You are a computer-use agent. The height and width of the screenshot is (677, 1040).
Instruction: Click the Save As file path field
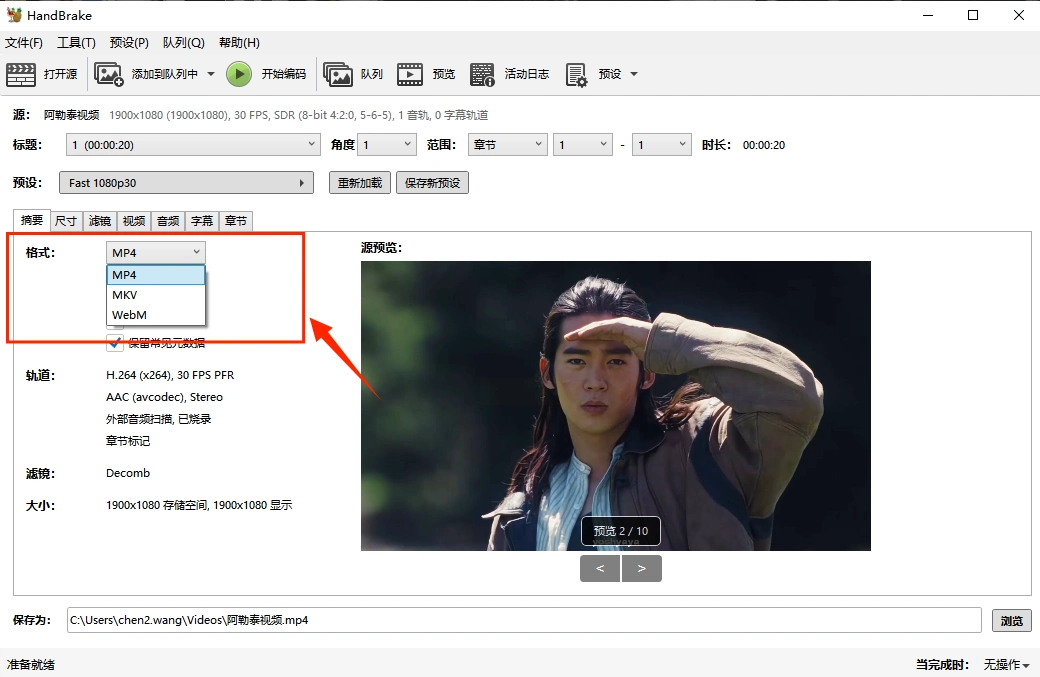click(x=524, y=620)
